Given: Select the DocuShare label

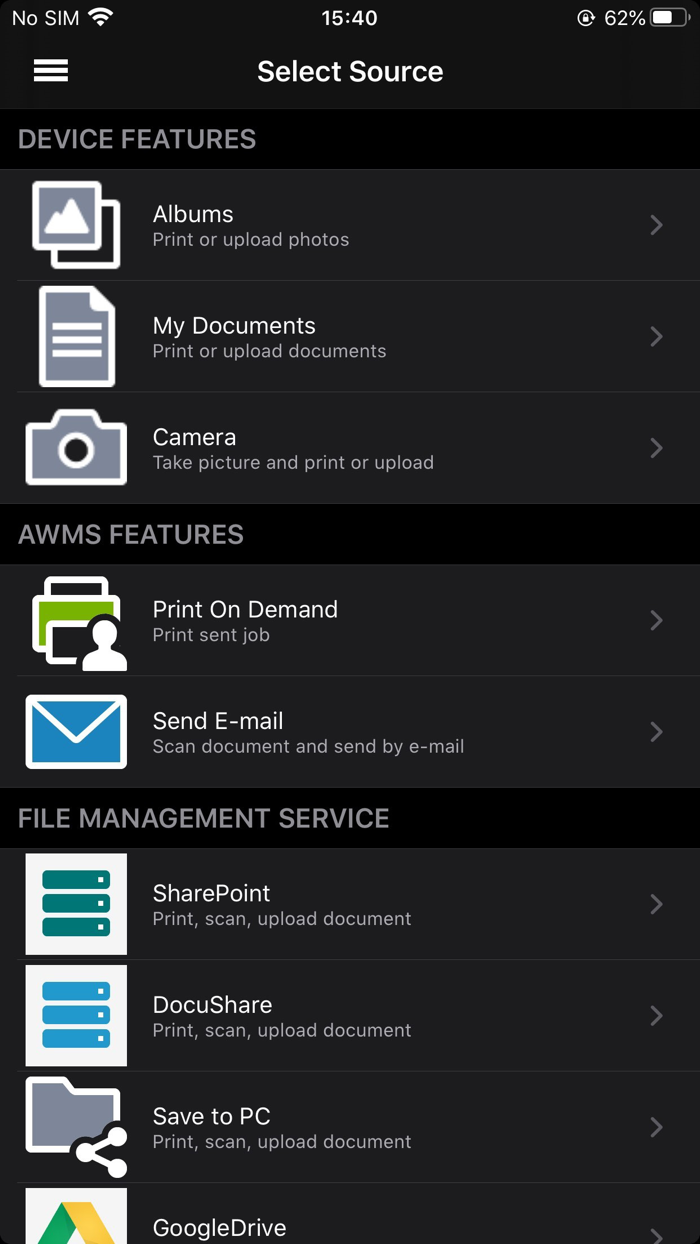Looking at the screenshot, I should (212, 1004).
